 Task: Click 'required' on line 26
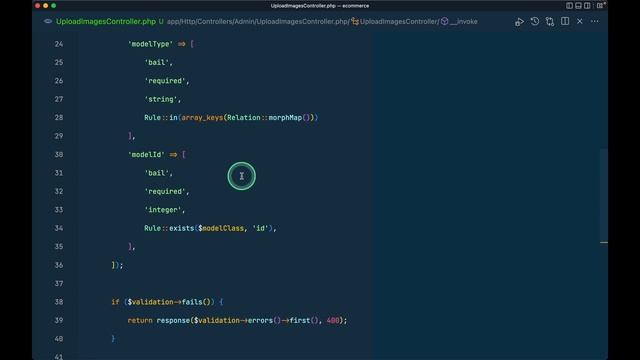click(x=164, y=81)
